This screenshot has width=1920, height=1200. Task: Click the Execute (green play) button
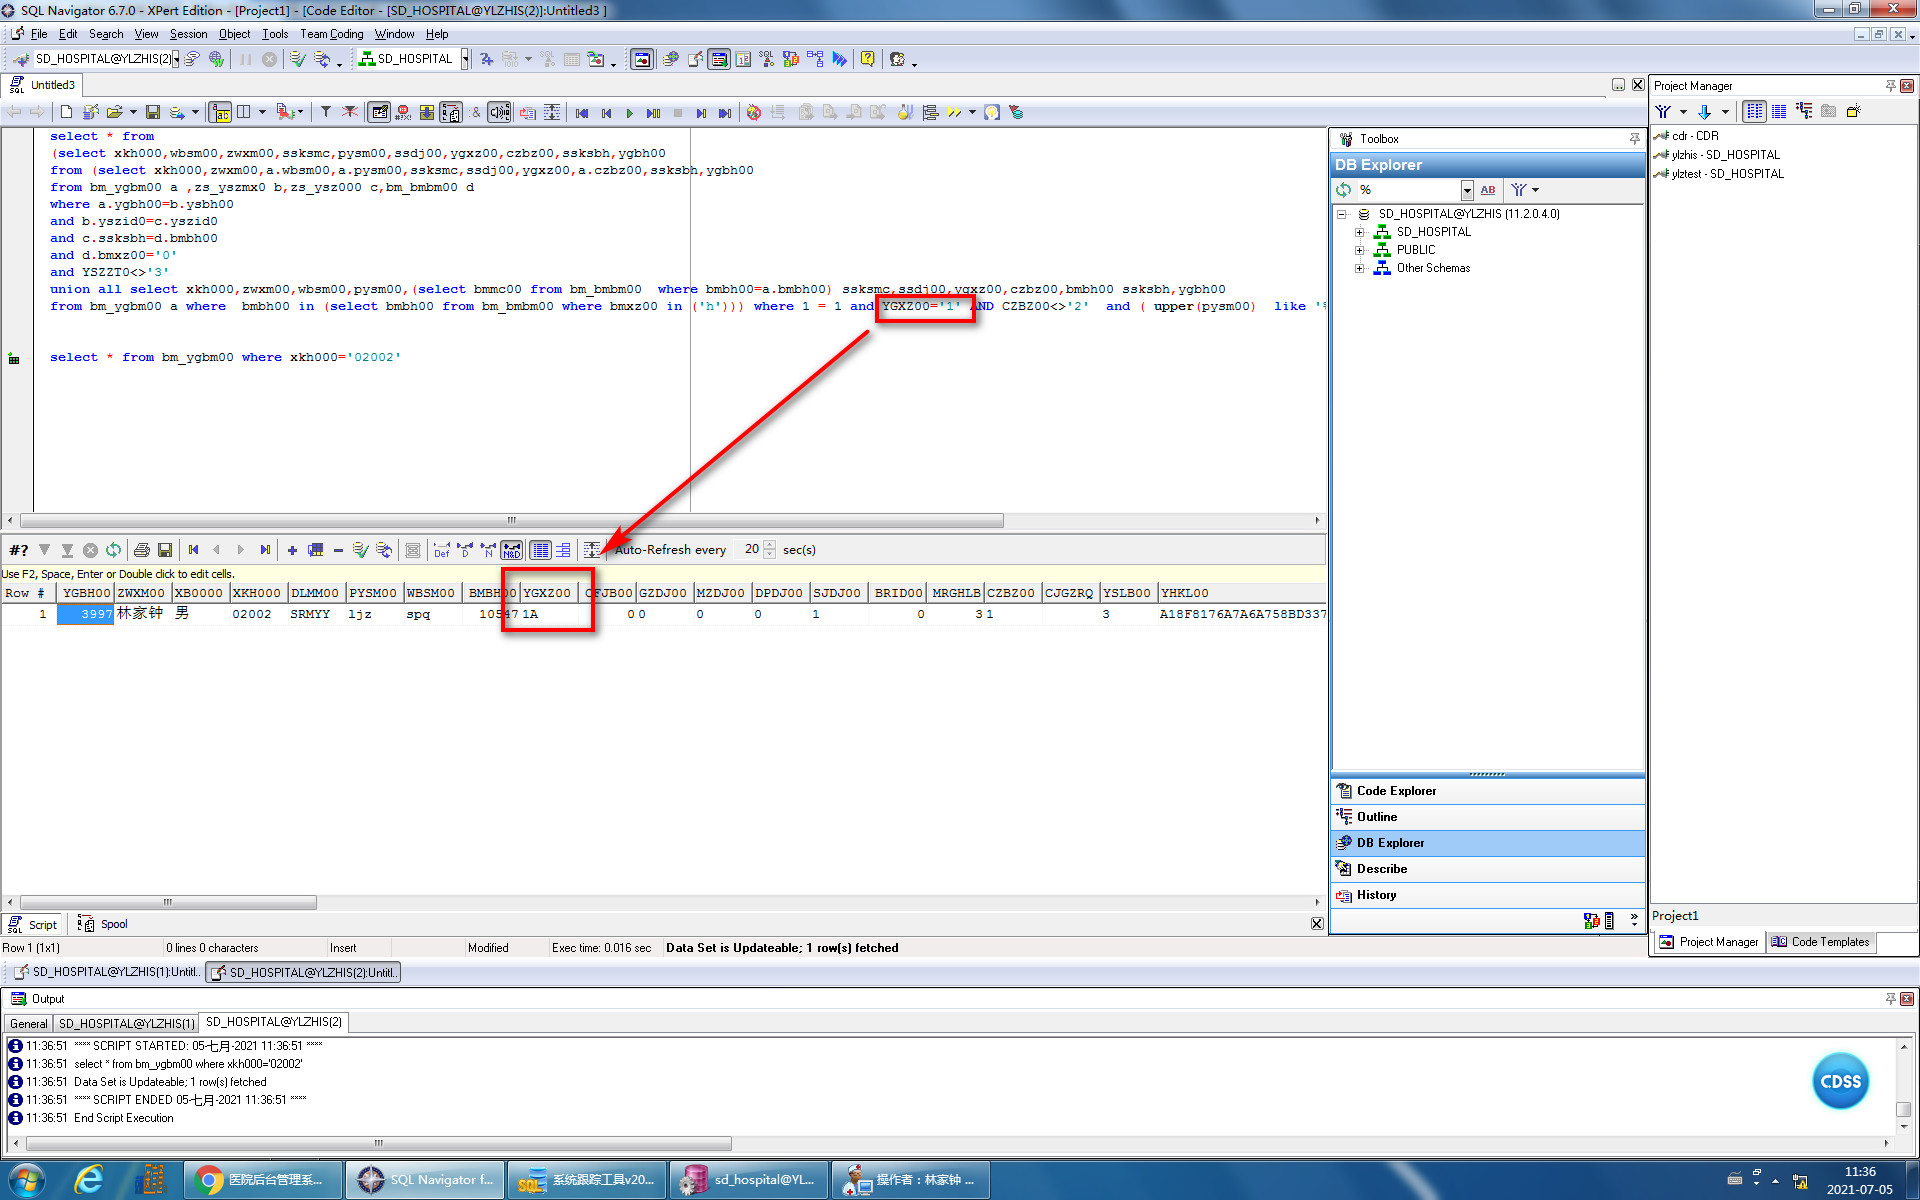click(x=629, y=113)
